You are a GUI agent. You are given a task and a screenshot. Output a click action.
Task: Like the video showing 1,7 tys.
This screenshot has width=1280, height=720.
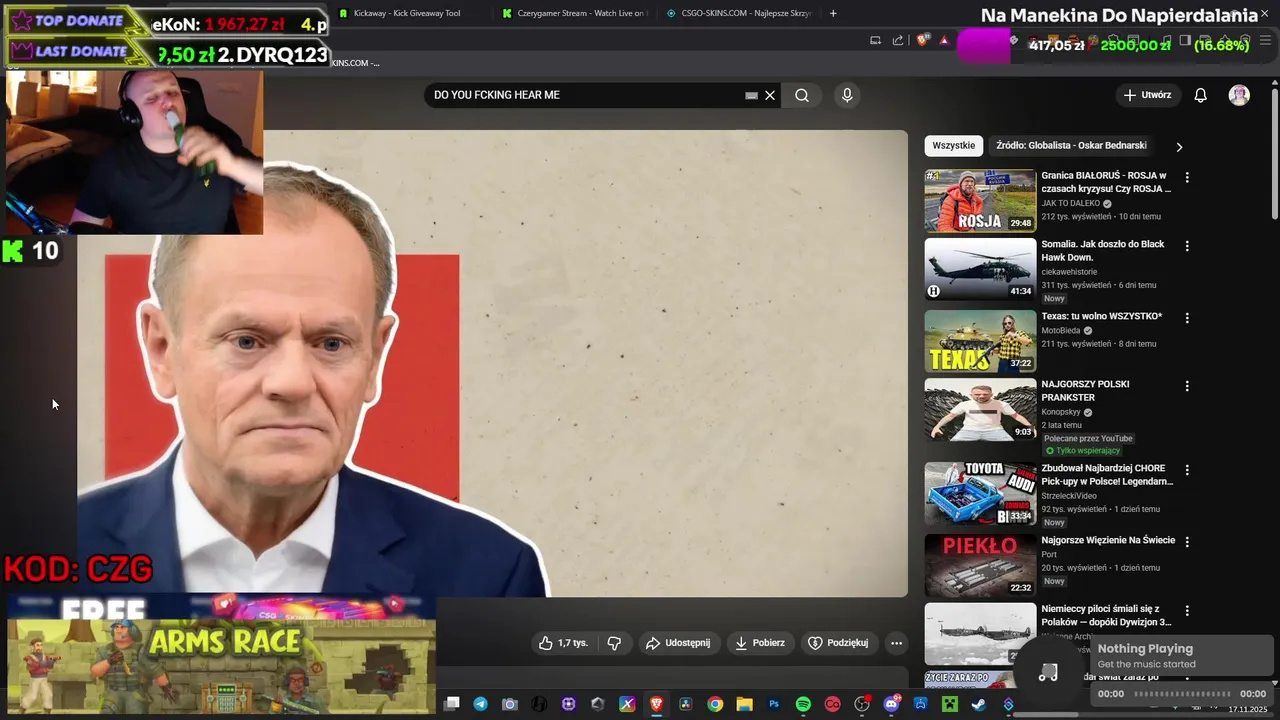563,643
